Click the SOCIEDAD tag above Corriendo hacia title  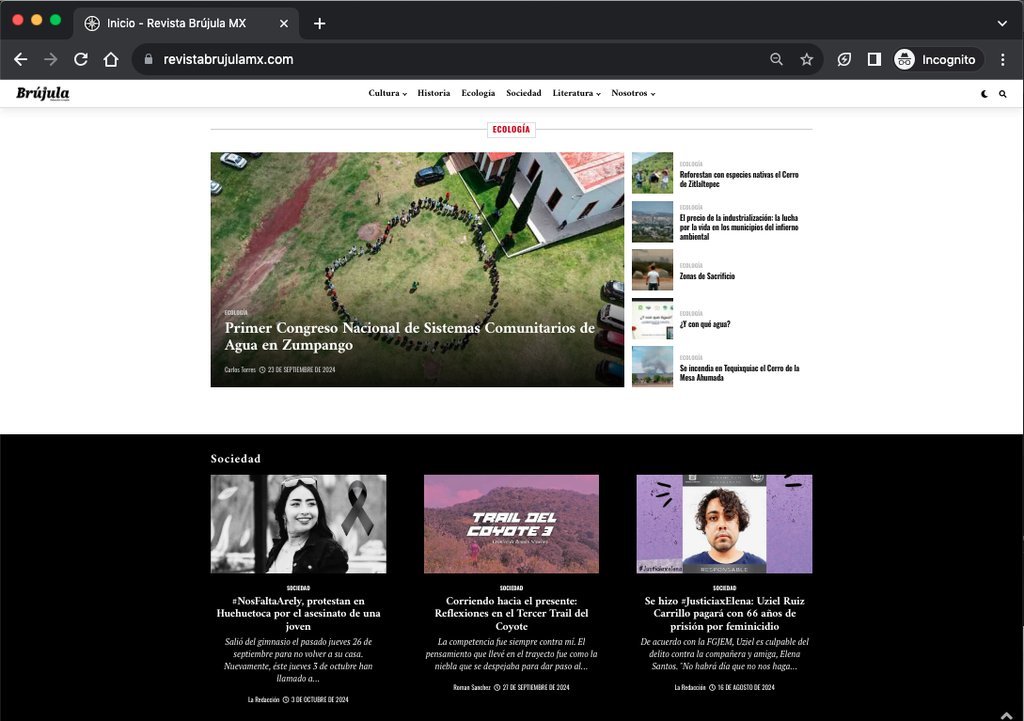pos(511,588)
